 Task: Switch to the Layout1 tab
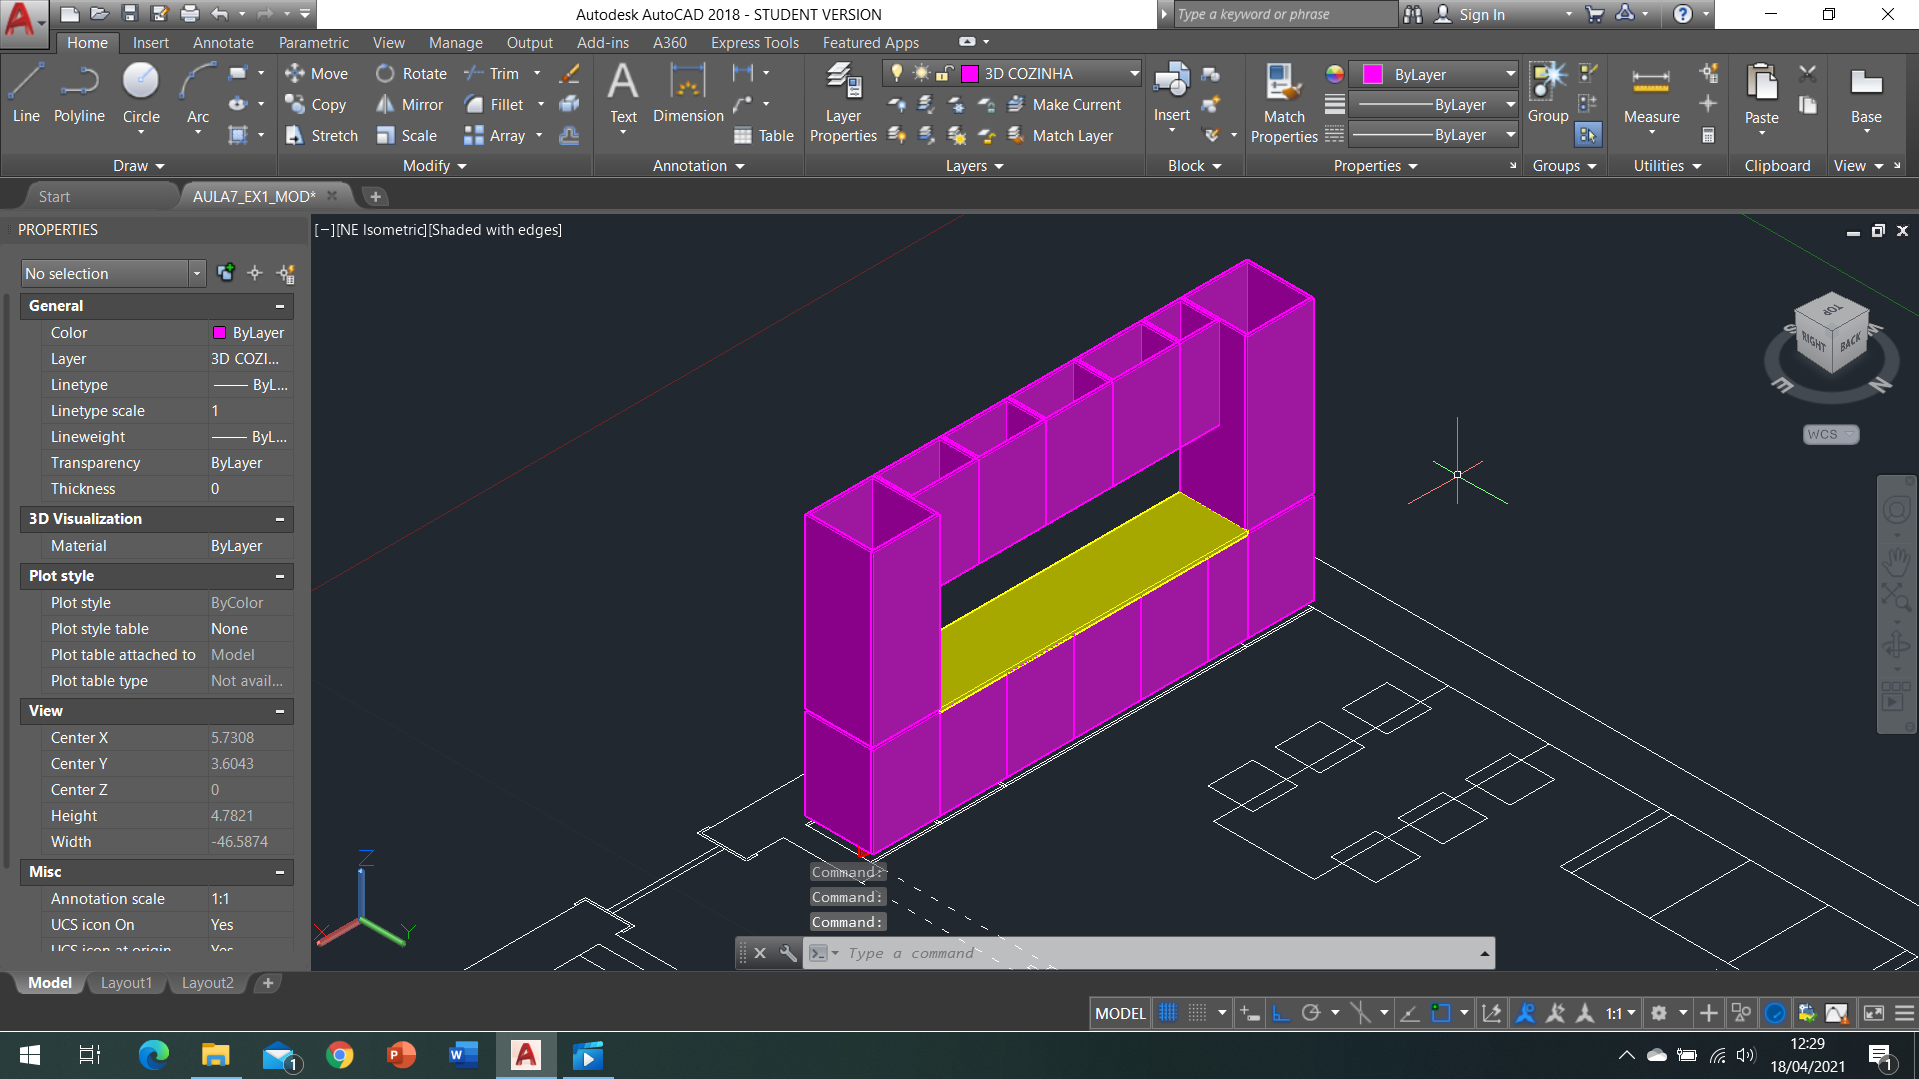tap(126, 983)
